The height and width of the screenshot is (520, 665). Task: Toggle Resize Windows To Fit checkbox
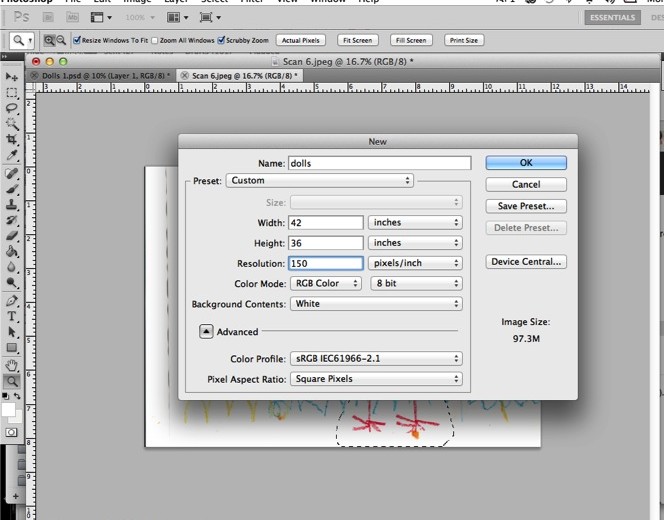77,40
